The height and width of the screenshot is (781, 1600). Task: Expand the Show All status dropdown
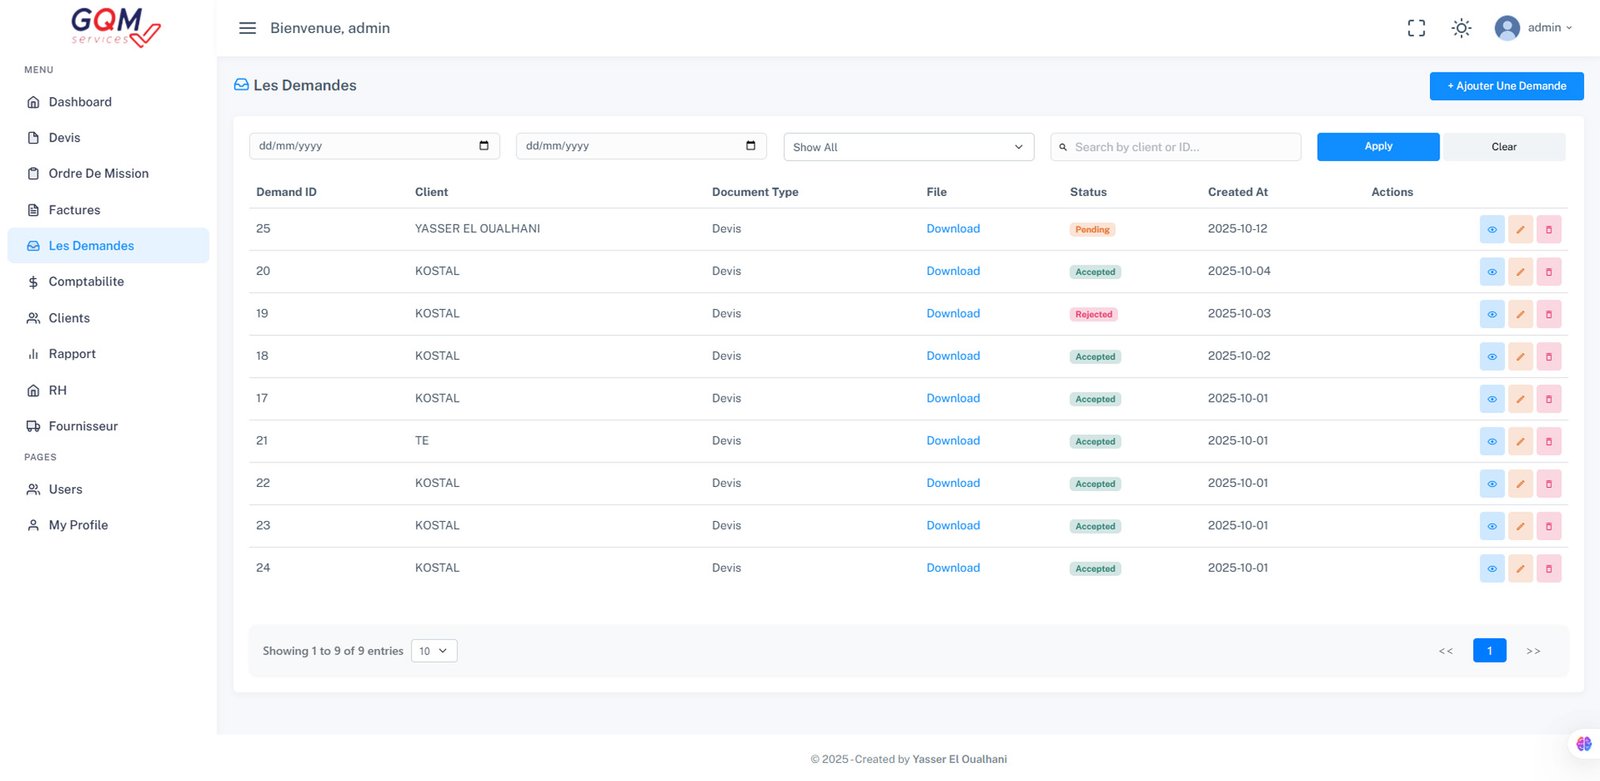pyautogui.click(x=908, y=147)
